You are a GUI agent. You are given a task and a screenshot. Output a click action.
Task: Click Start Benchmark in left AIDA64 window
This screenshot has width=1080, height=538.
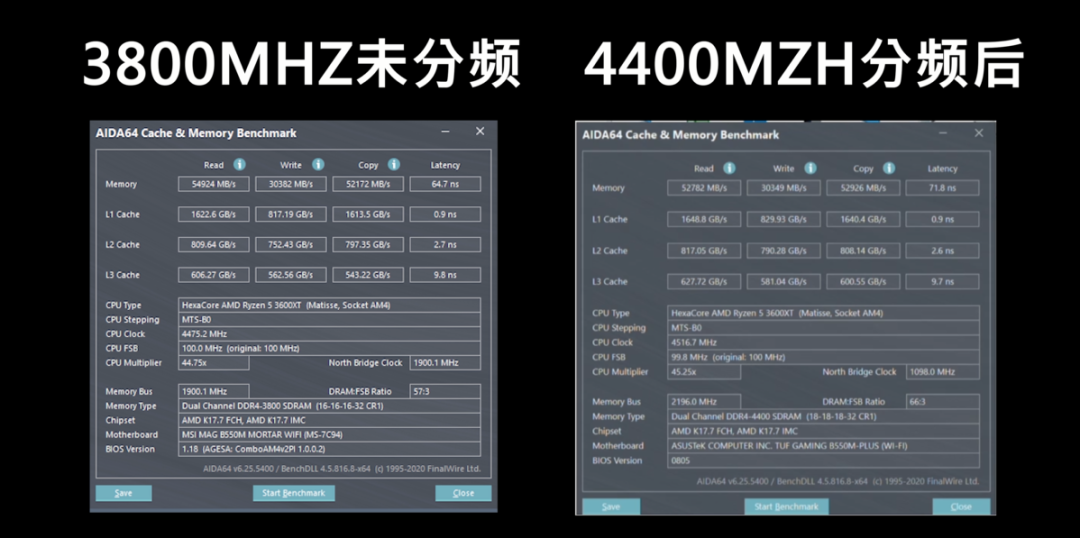pos(293,493)
